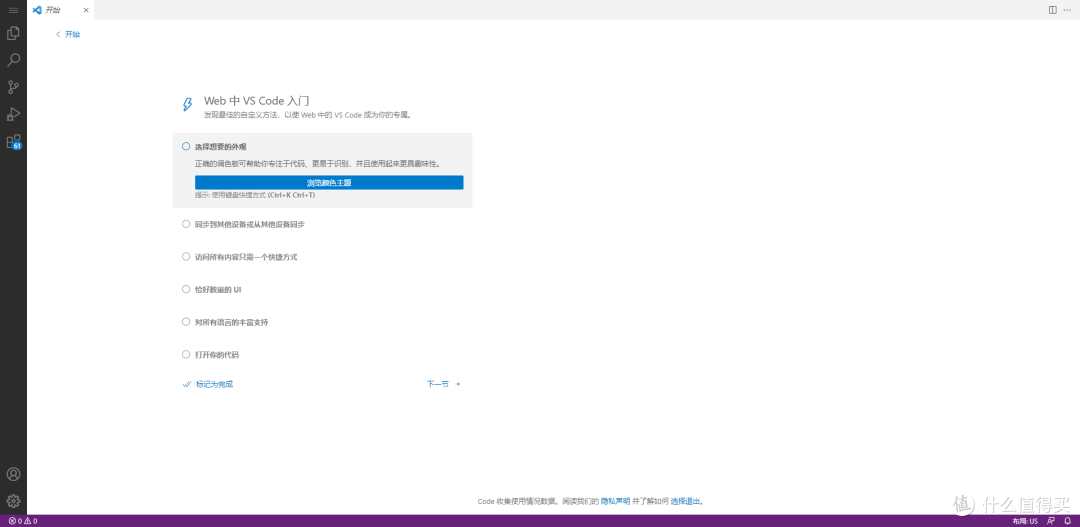
Task: Open the hamburger application menu
Action: click(13, 10)
